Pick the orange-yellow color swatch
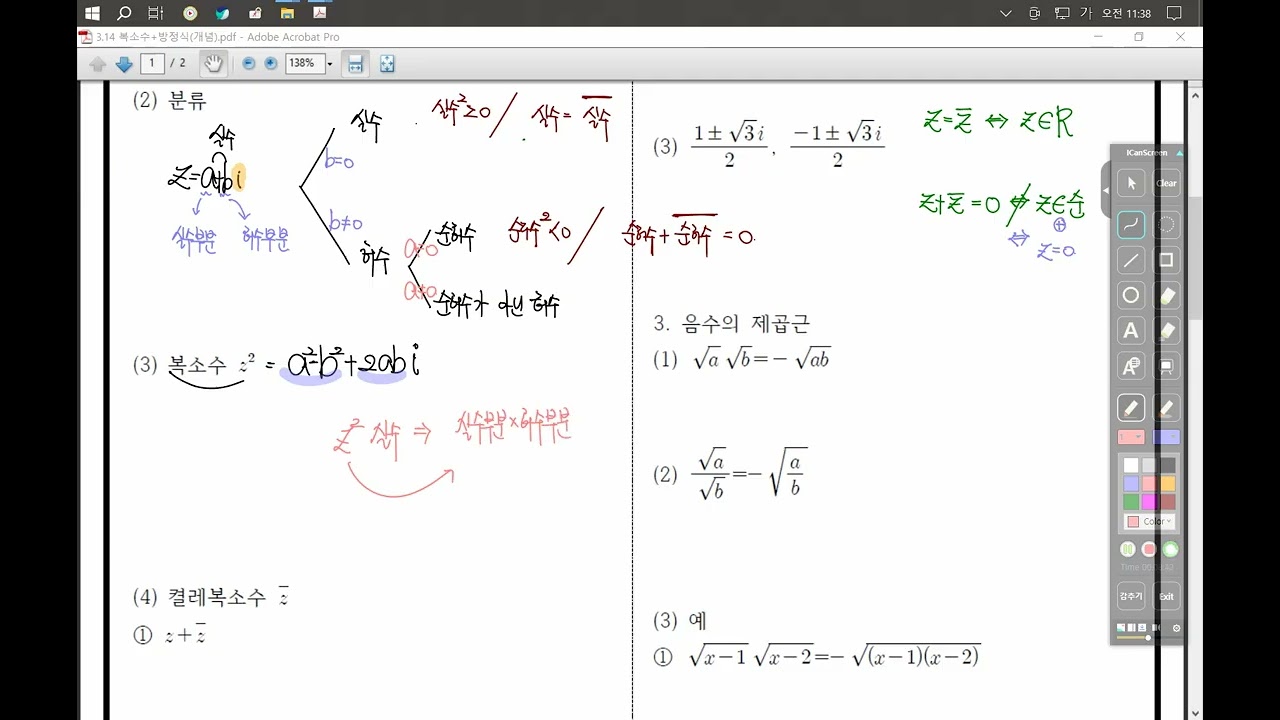 [x=1168, y=483]
